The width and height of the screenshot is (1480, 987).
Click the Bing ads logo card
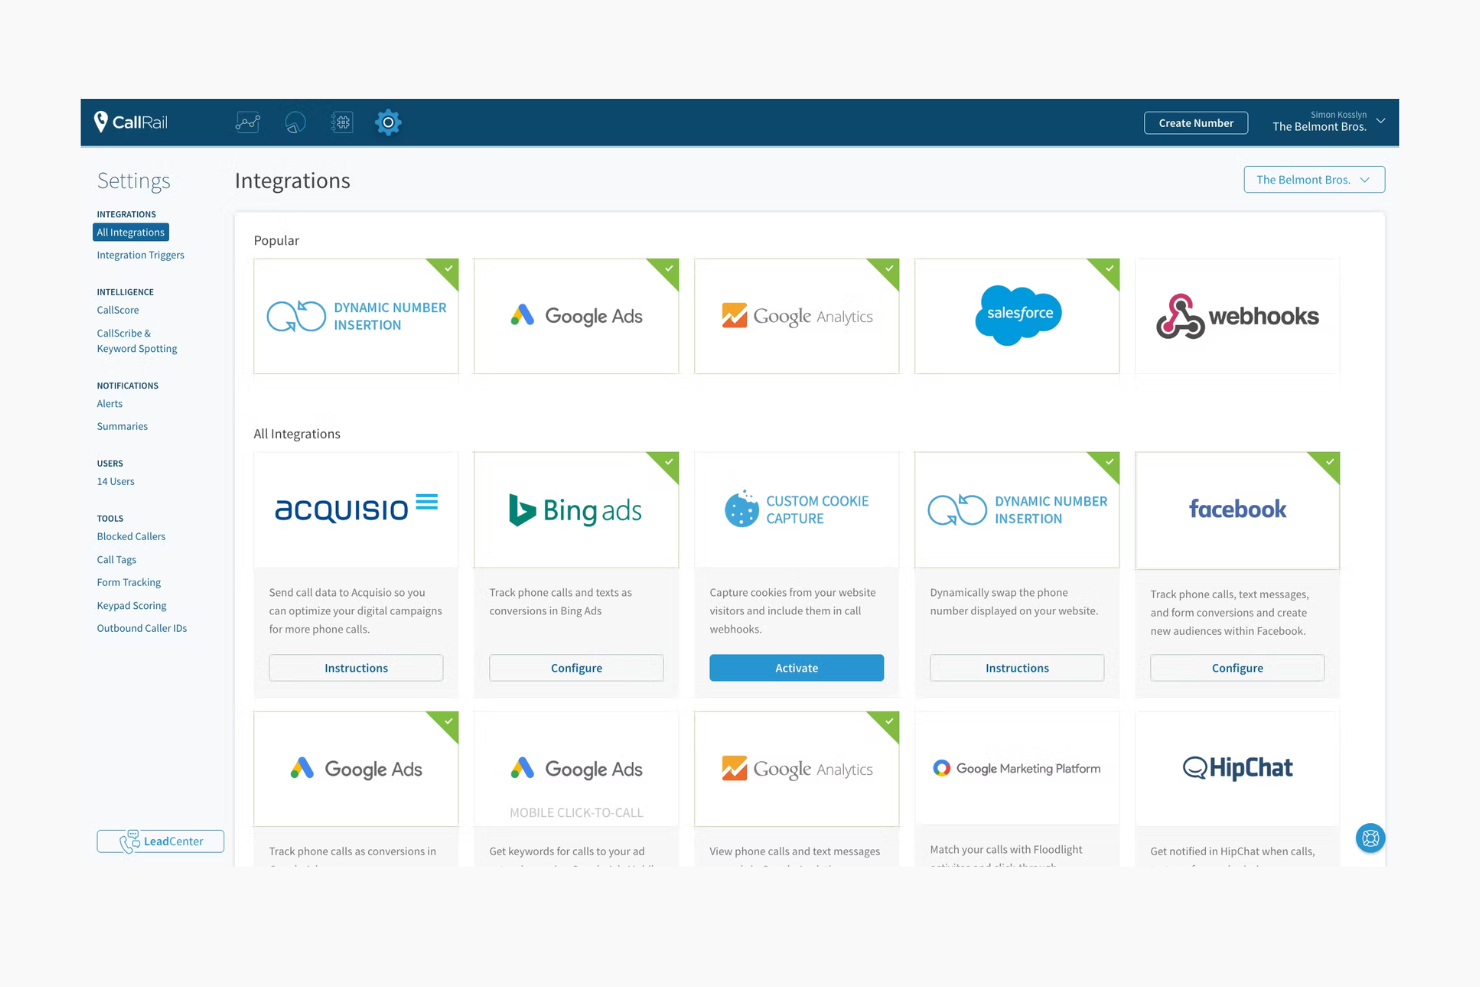tap(576, 509)
